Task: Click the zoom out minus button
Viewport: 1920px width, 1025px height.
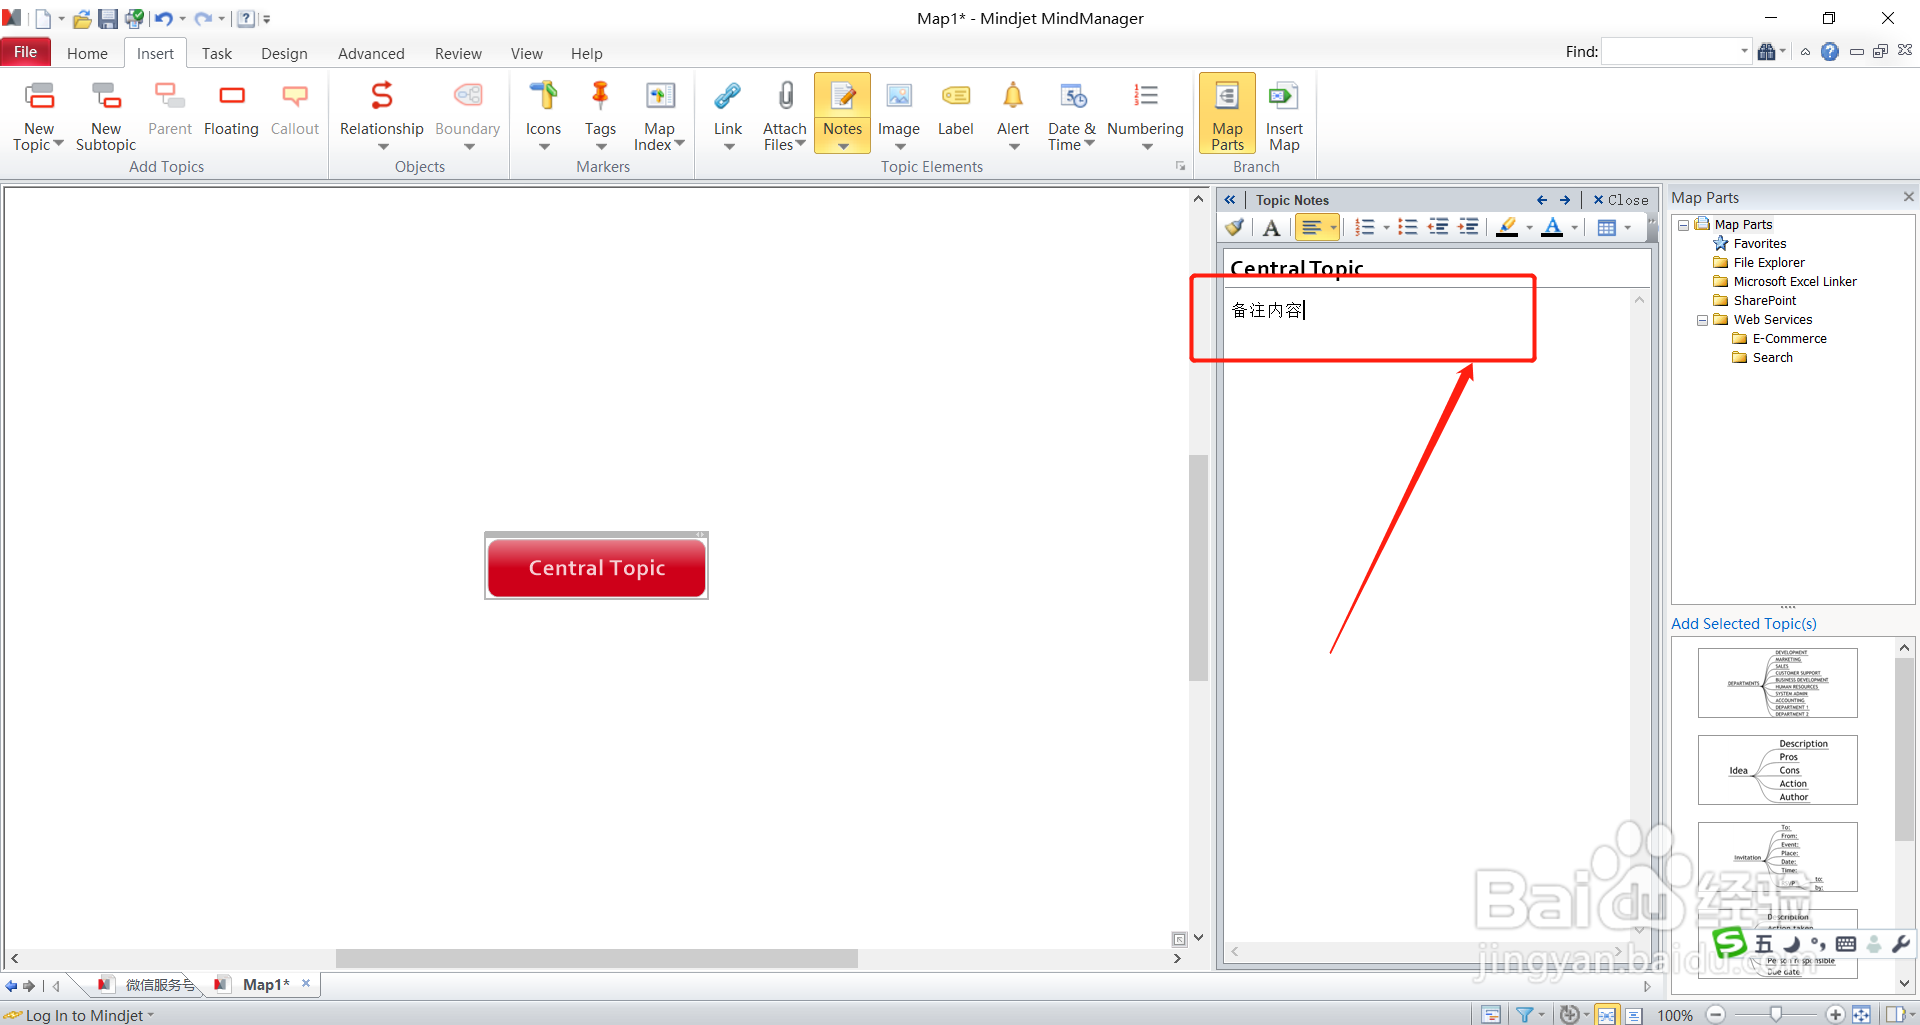Action: pyautogui.click(x=1716, y=1015)
